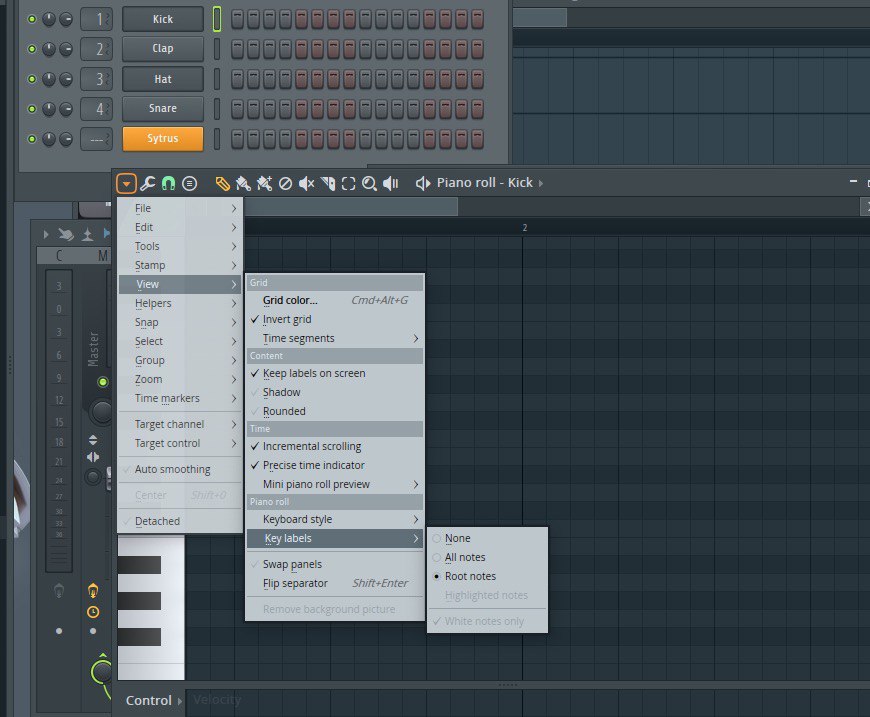Expand Mini piano roll preview submenu
The image size is (870, 717).
click(335, 484)
